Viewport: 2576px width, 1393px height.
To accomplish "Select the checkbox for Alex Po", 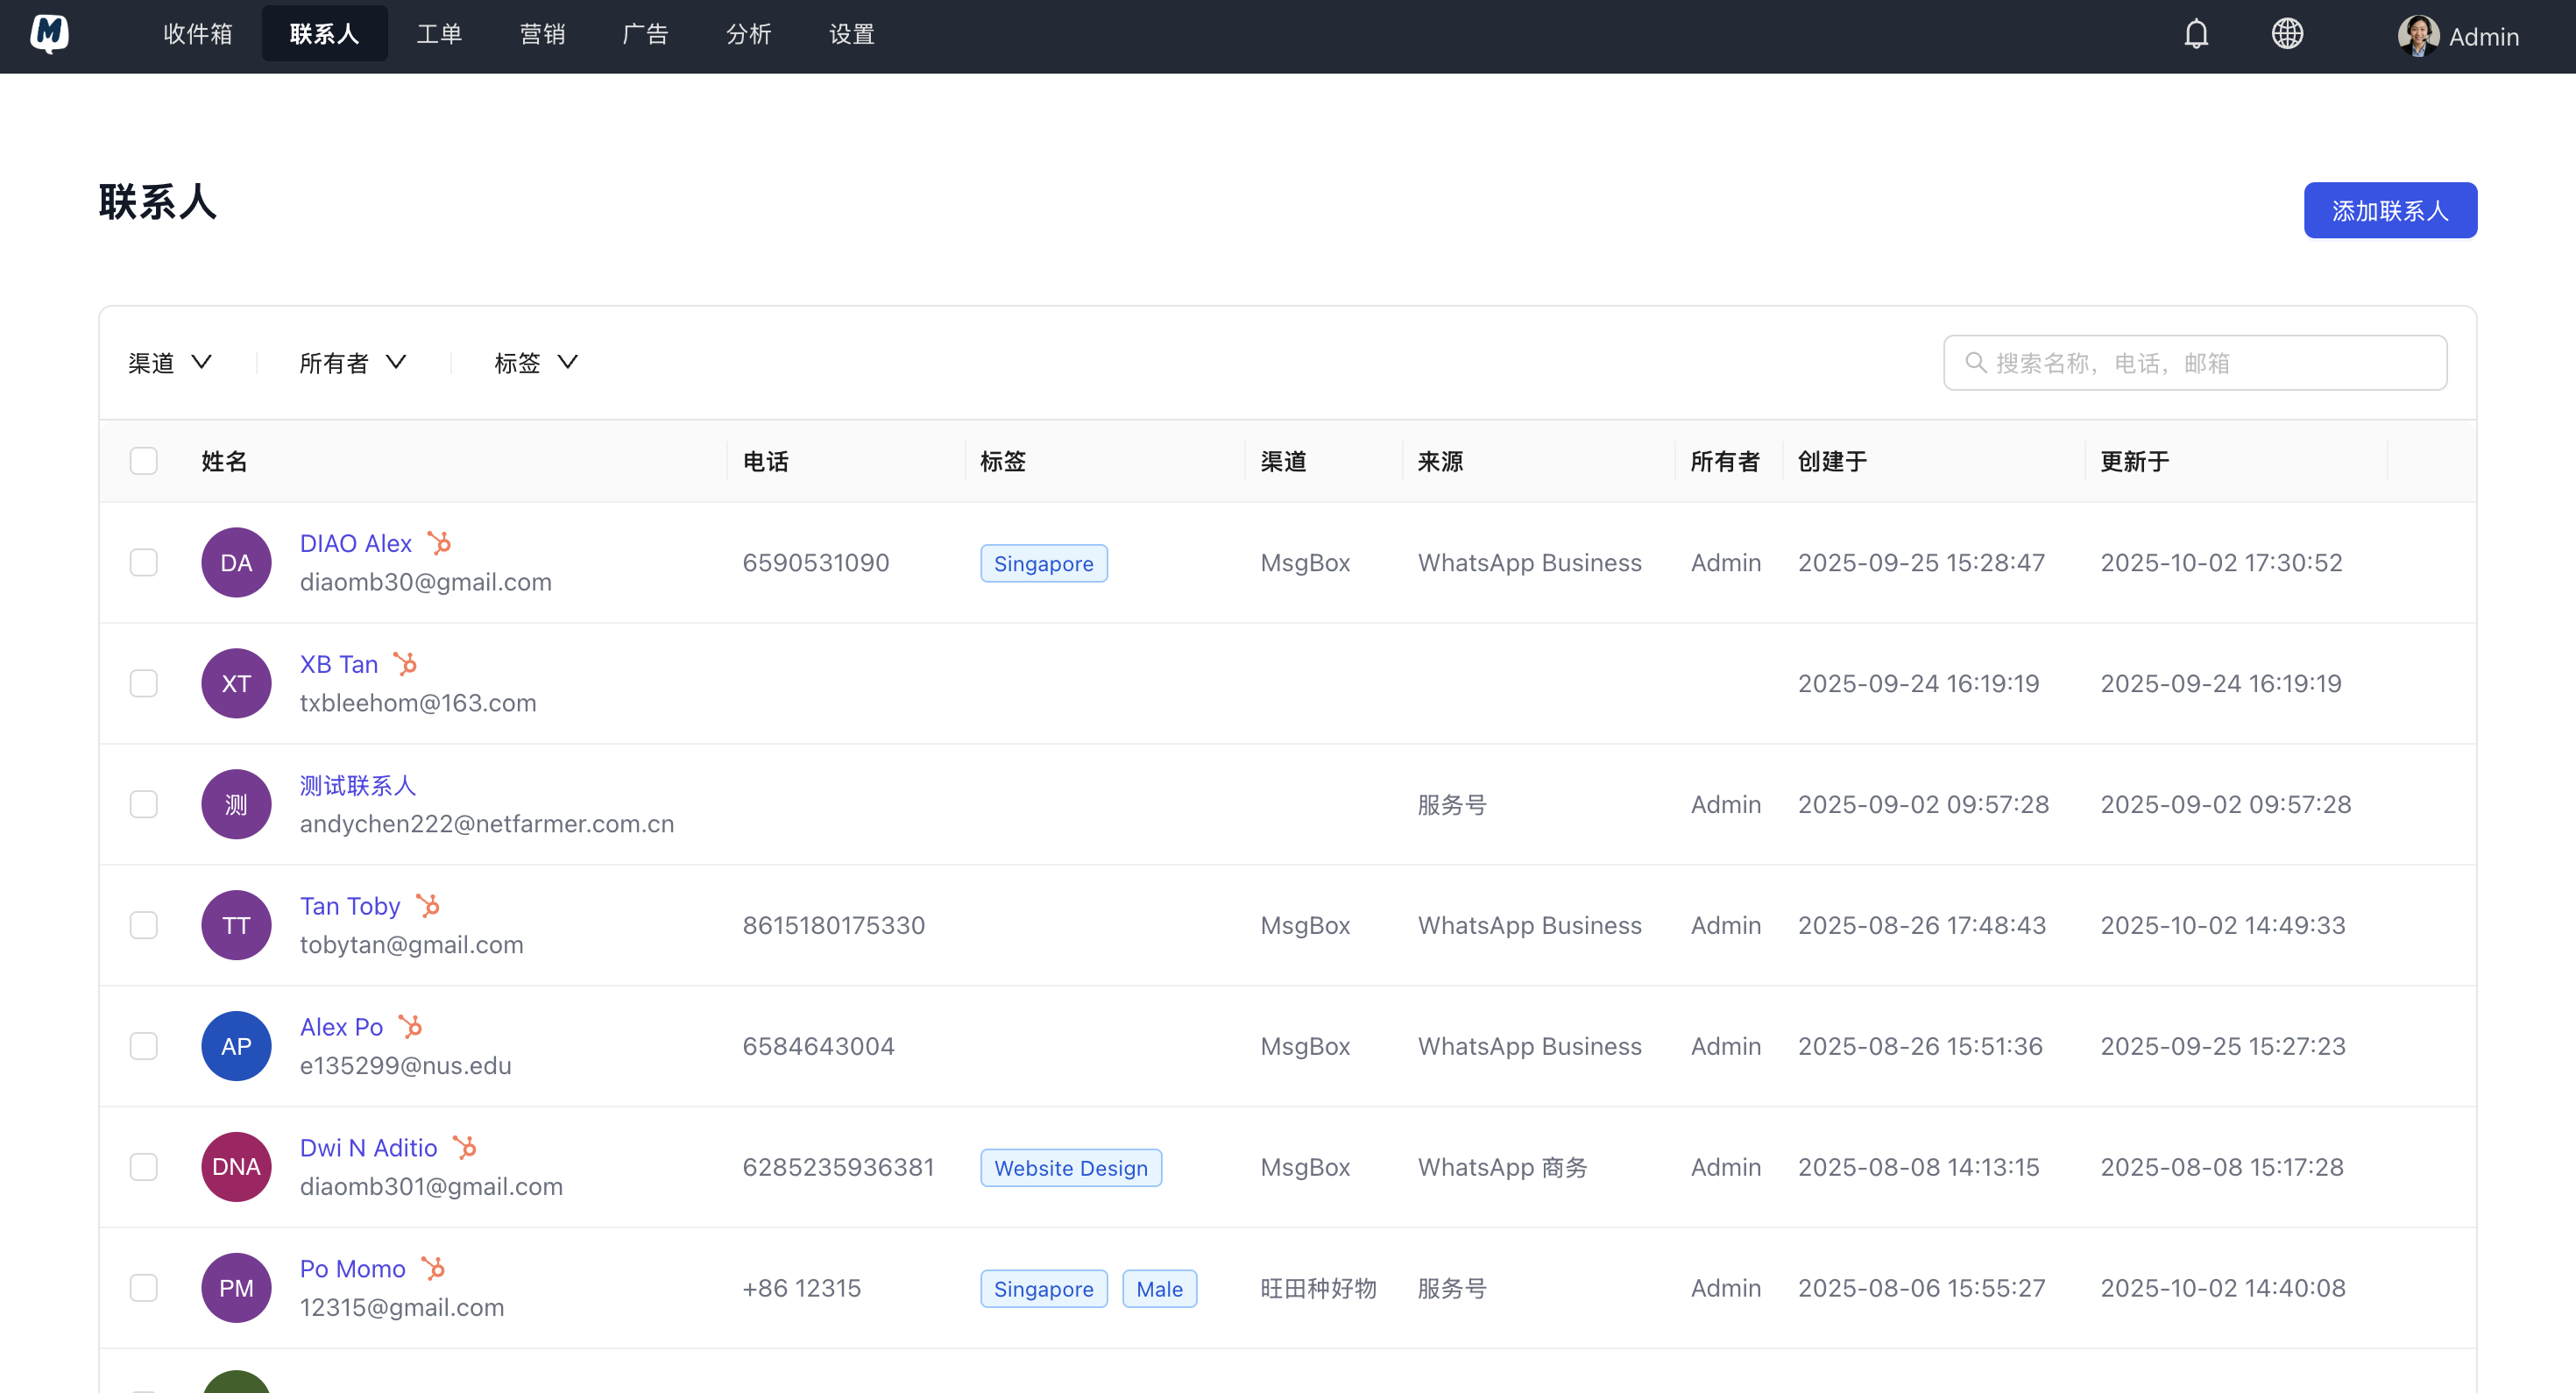I will 144,1046.
